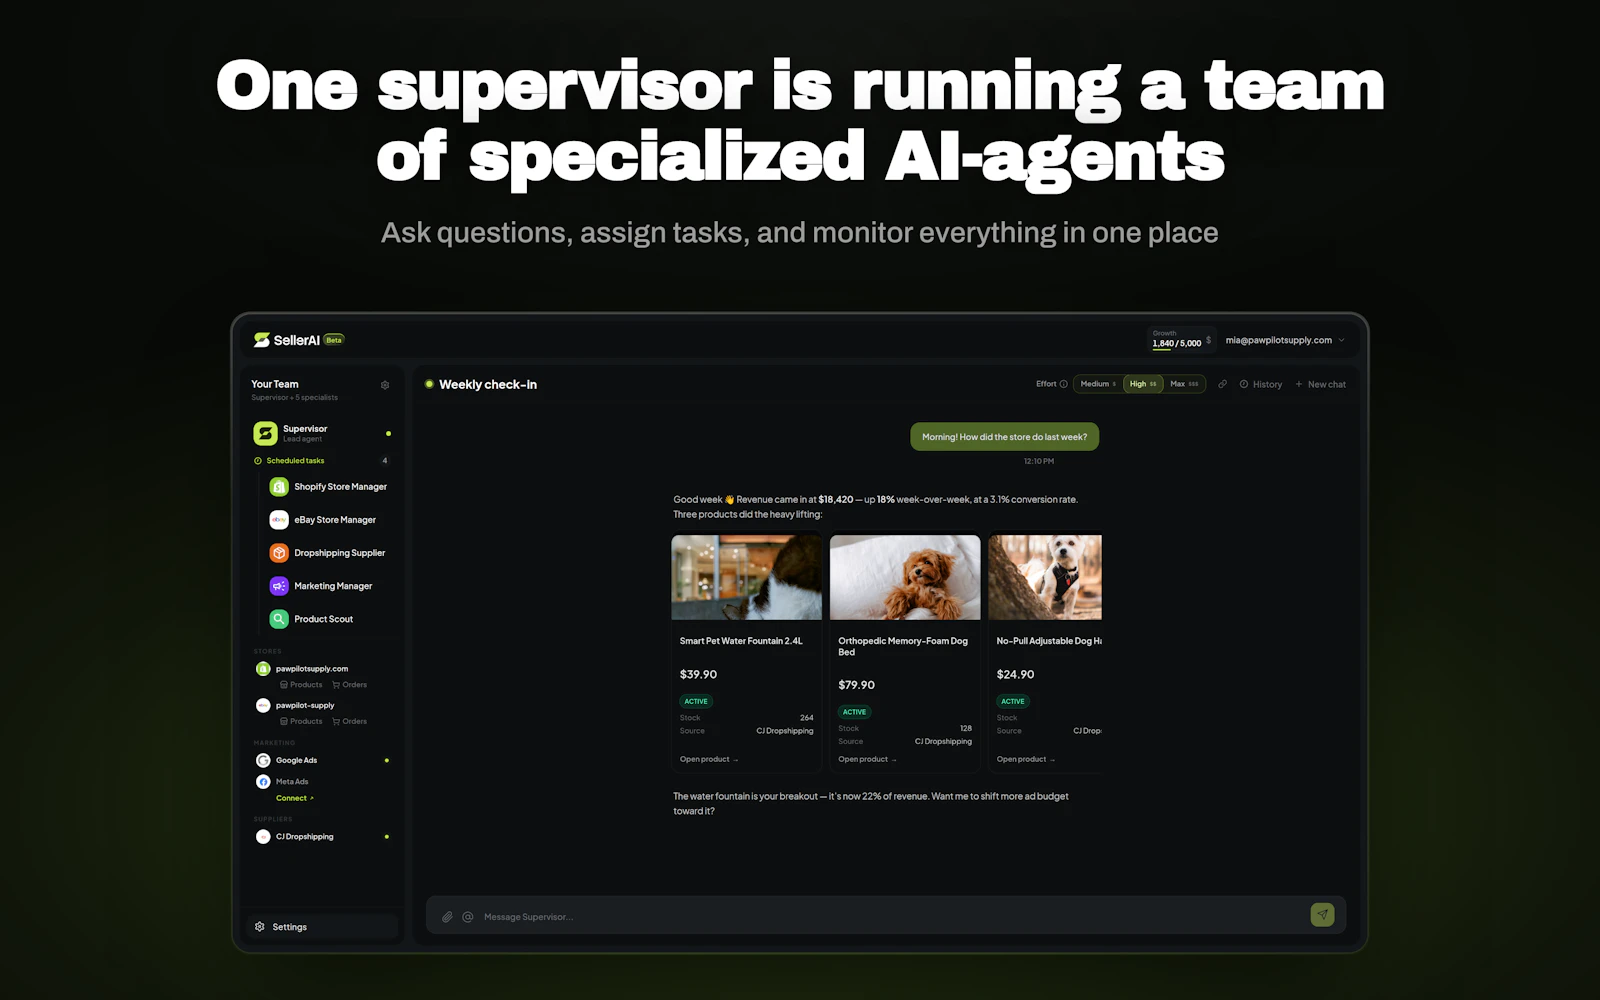Screen dimensions: 1600x1000
Task: Start a New chat
Action: coord(1320,384)
